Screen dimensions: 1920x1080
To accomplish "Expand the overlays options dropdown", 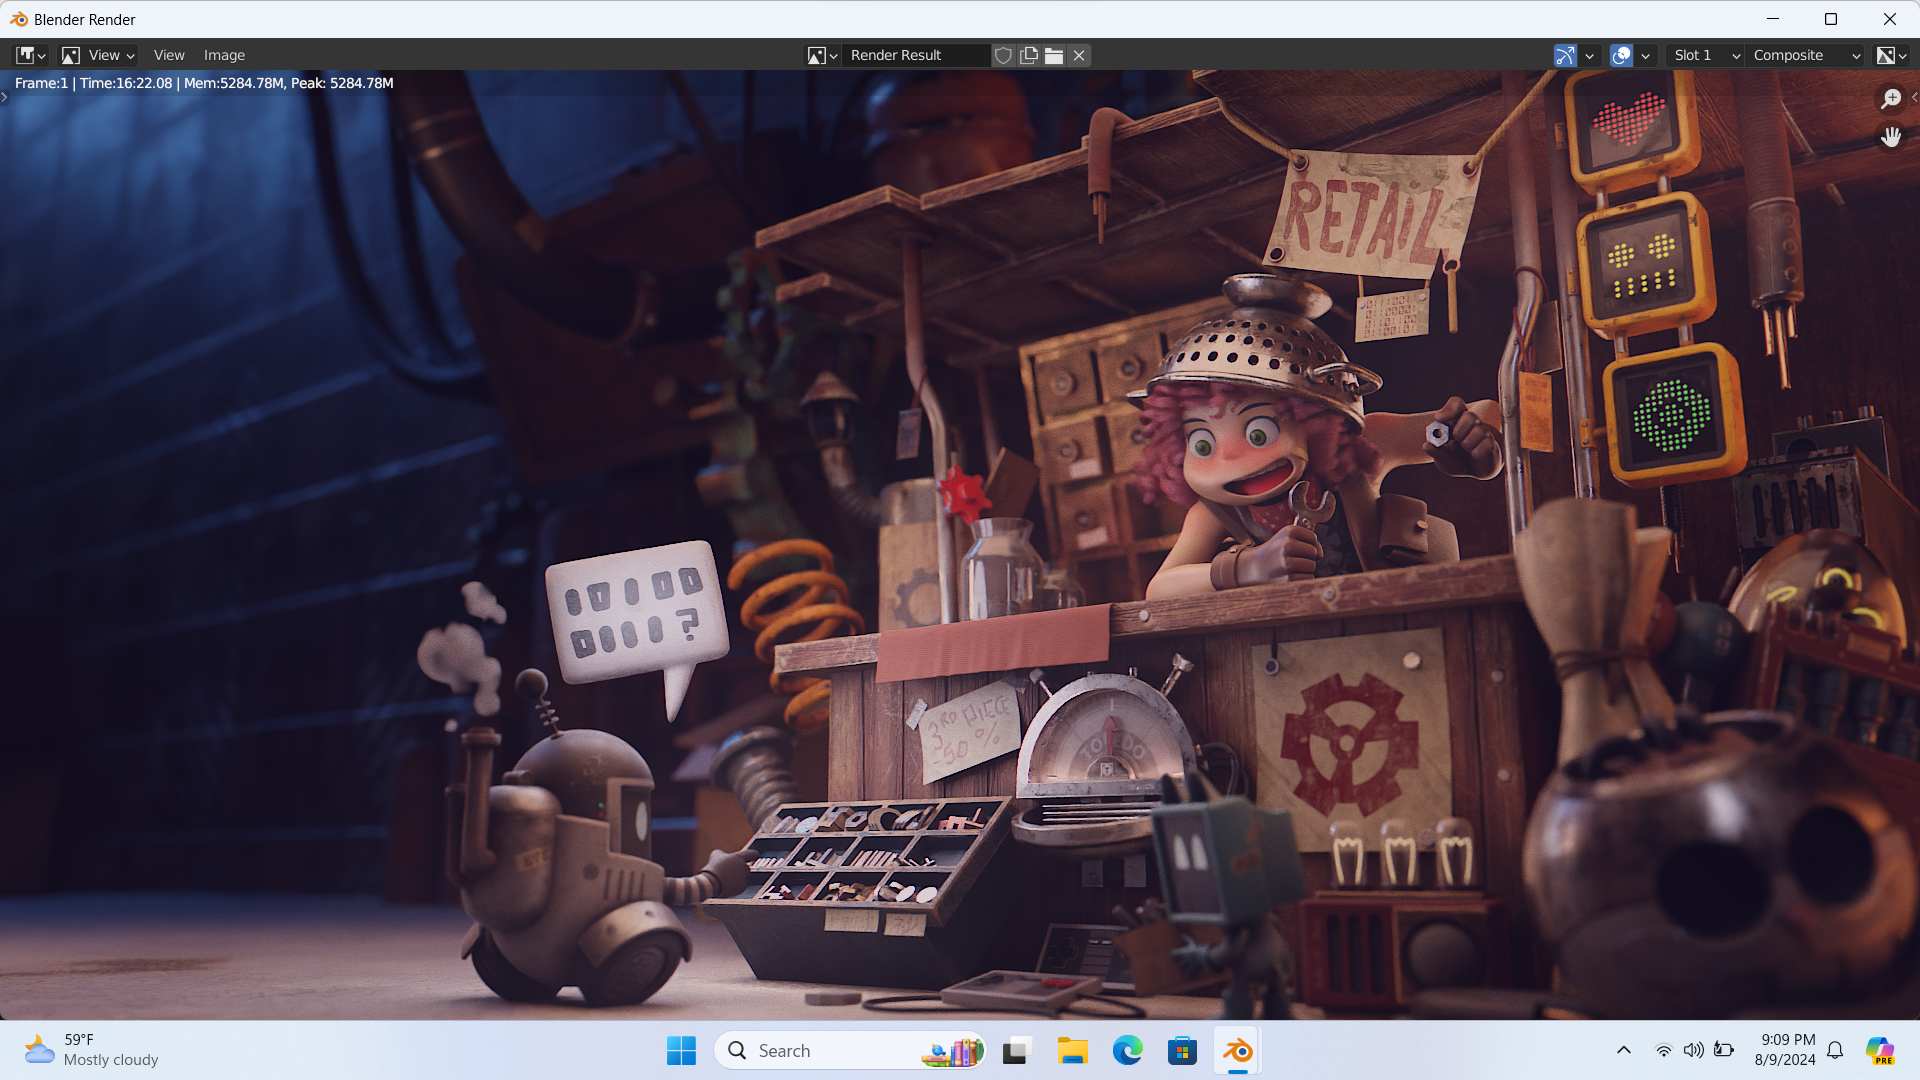I will [x=1646, y=55].
